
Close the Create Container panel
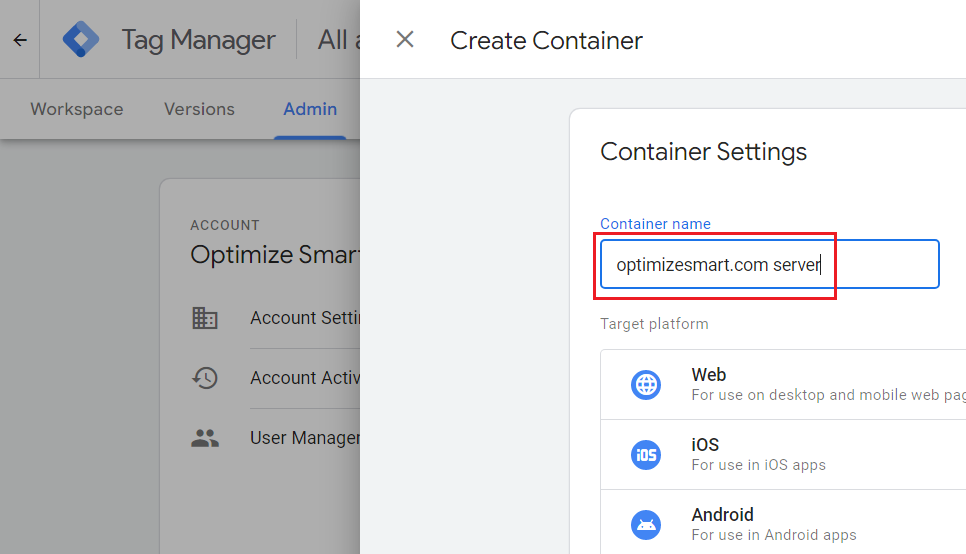[x=405, y=40]
